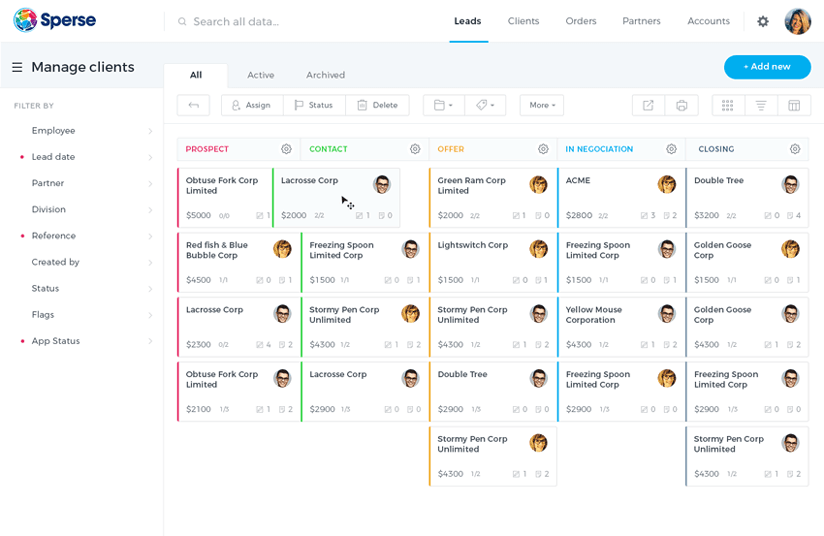The width and height of the screenshot is (824, 536).
Task: Click the Assign button
Action: tap(252, 105)
